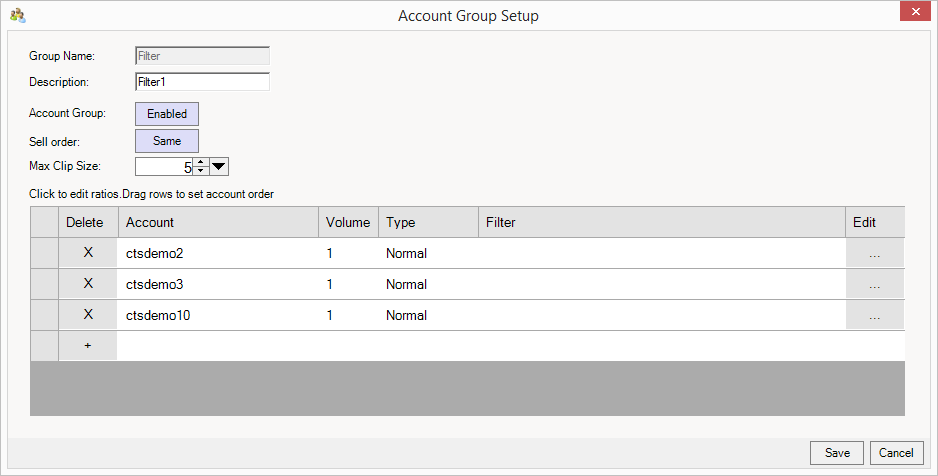Increase Max Clip Size with up arrow

coord(201,162)
